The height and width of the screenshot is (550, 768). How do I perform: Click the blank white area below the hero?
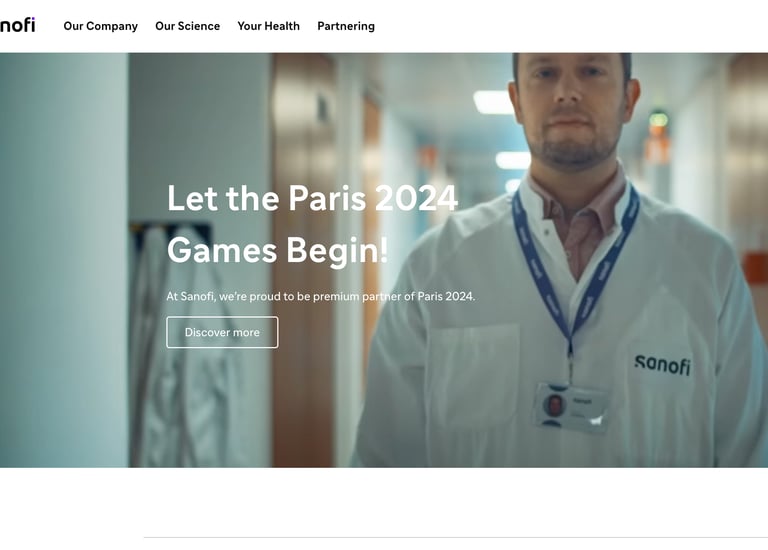(x=384, y=502)
